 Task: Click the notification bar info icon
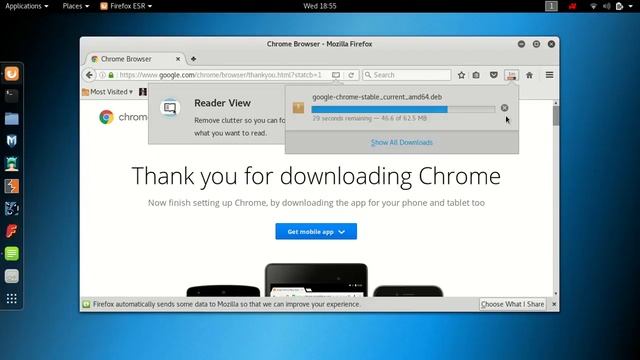click(86, 304)
